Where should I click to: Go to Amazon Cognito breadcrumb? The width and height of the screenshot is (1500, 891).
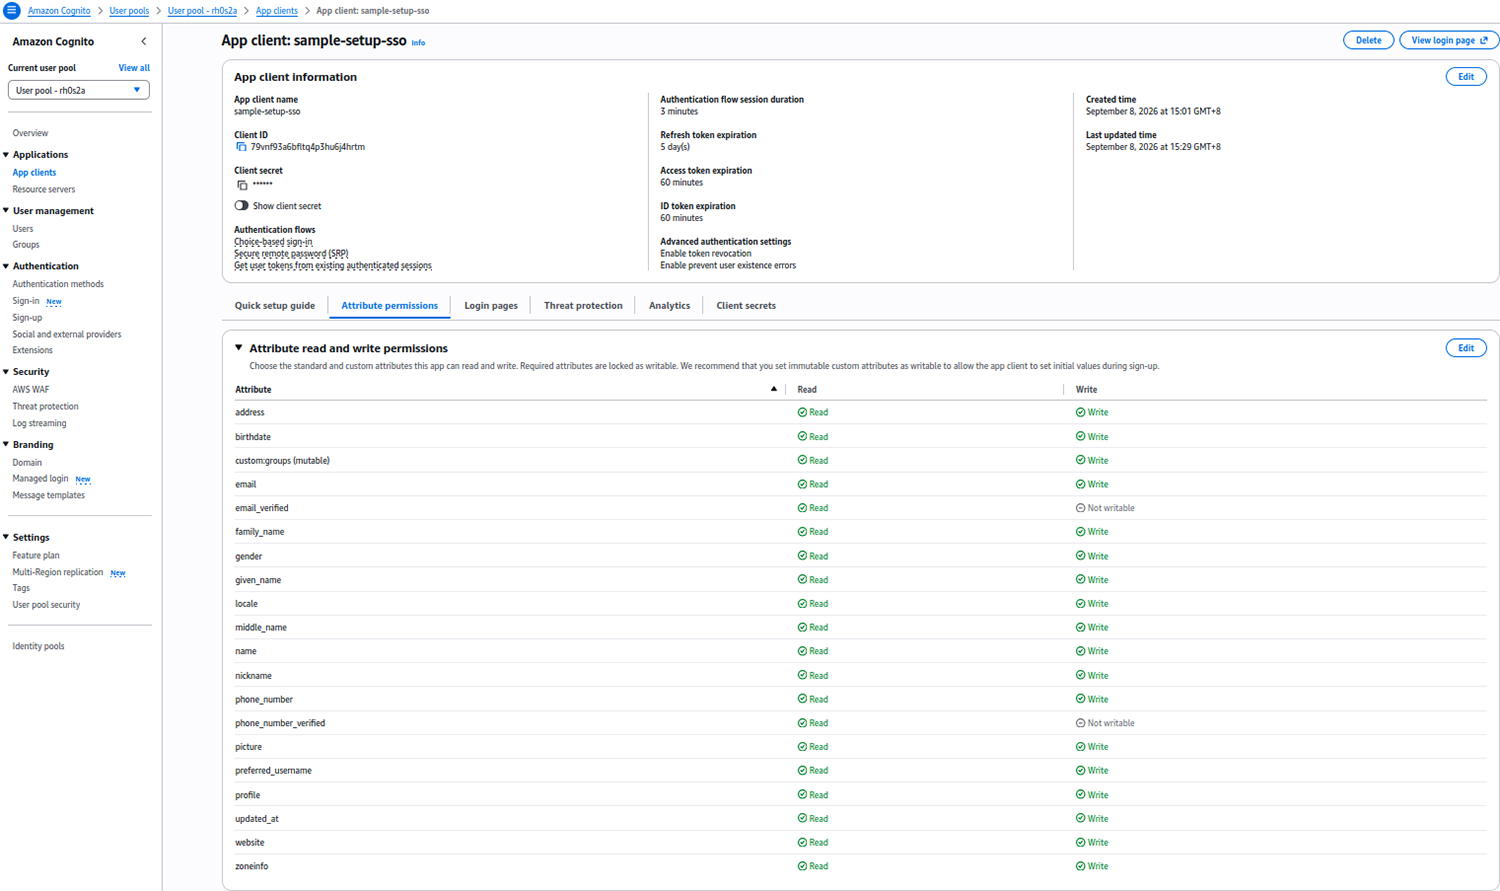59,11
